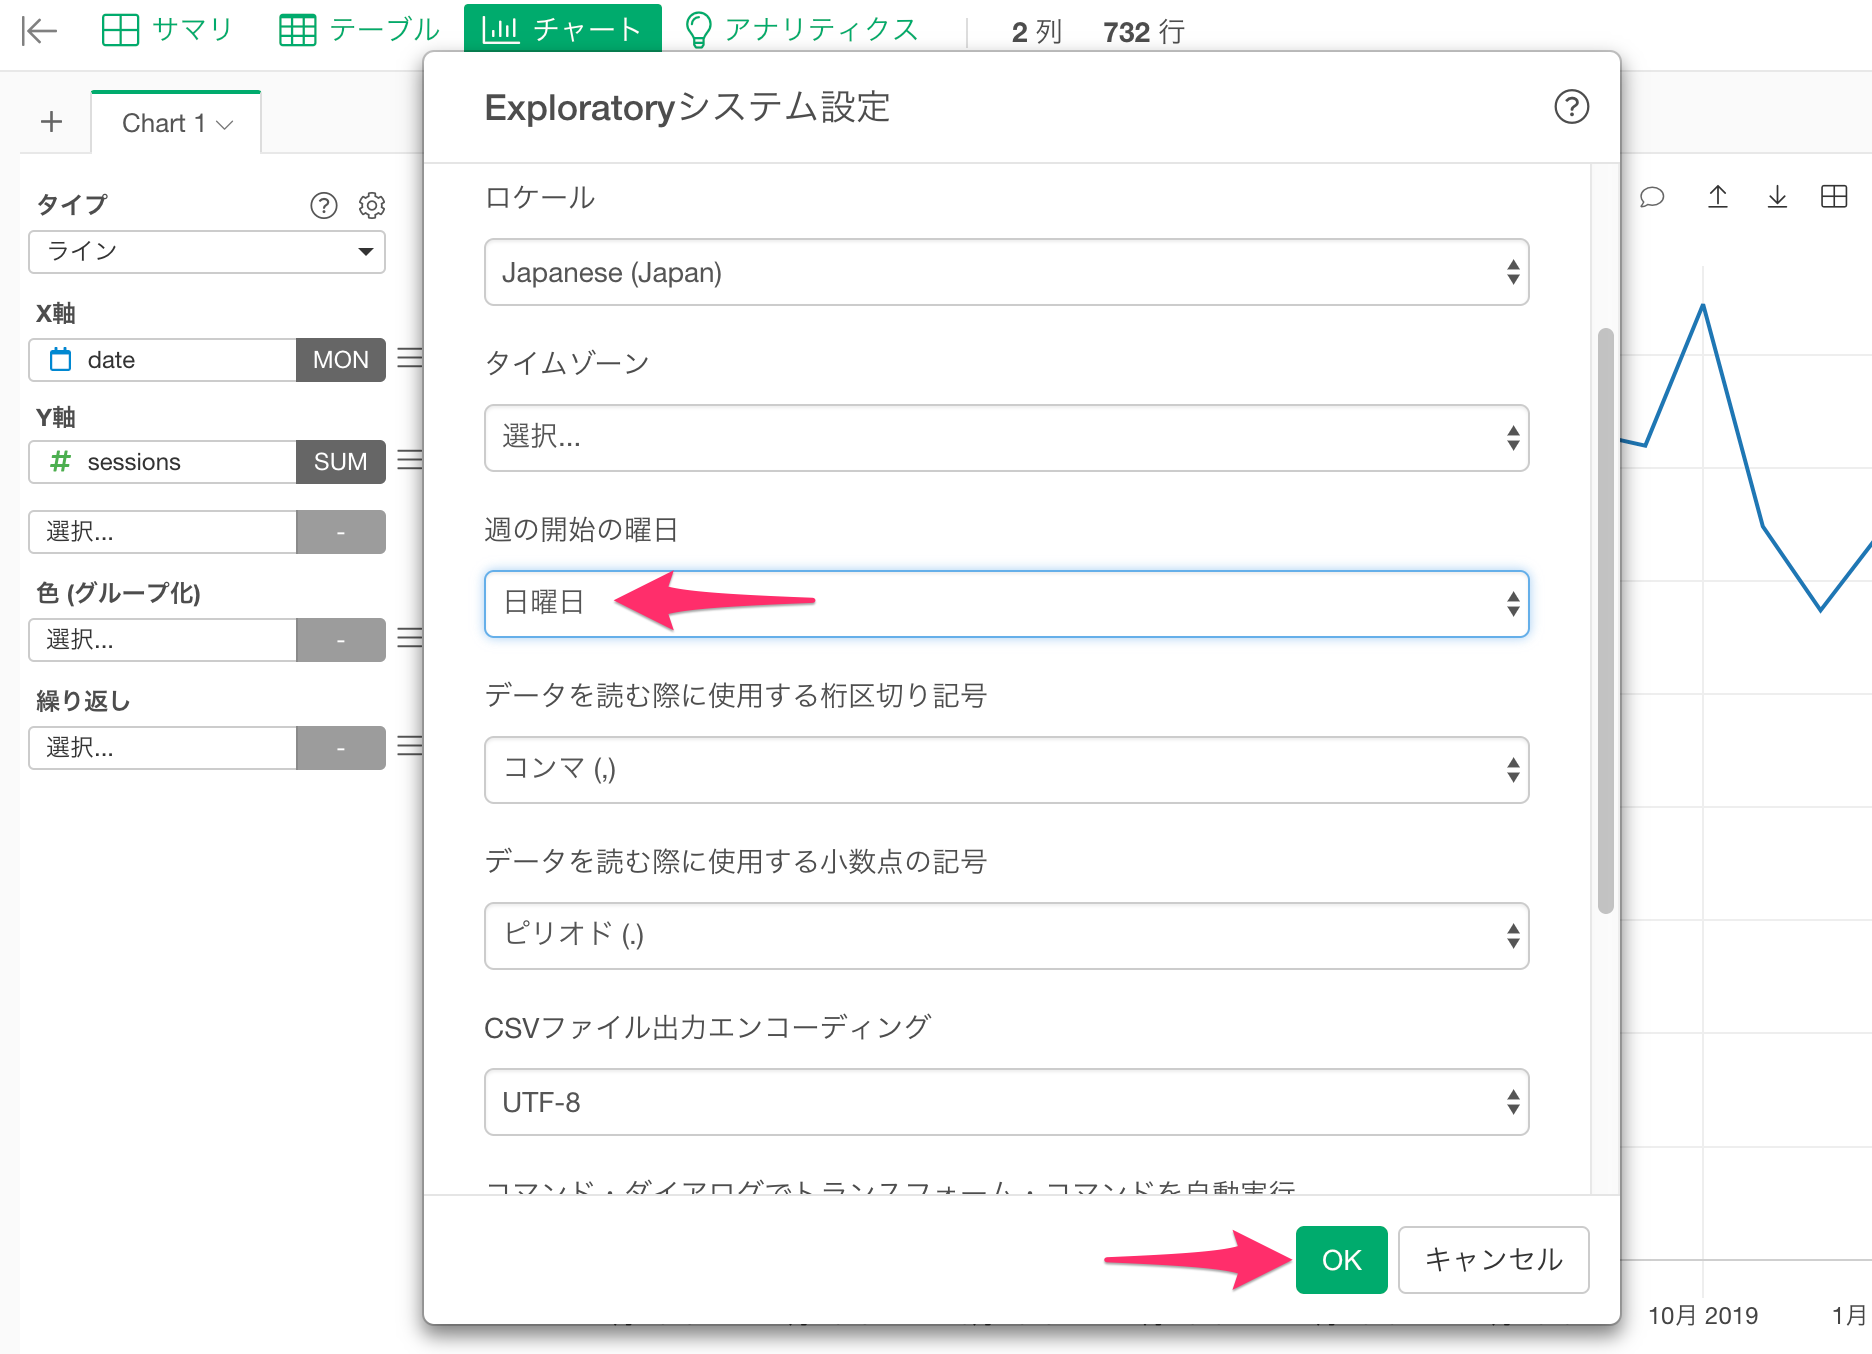Select the sessions Y-axis column field
1872x1354 pixels.
click(x=163, y=462)
